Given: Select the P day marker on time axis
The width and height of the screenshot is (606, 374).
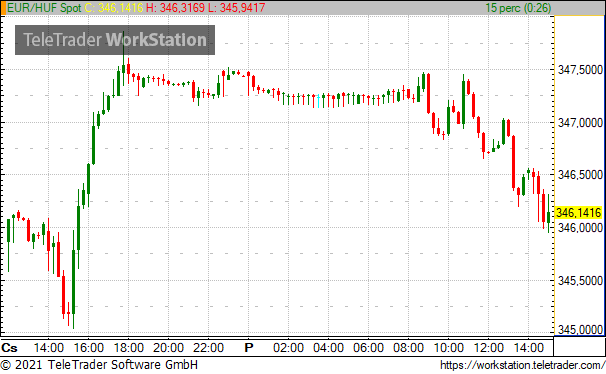Looking at the screenshot, I should (249, 348).
